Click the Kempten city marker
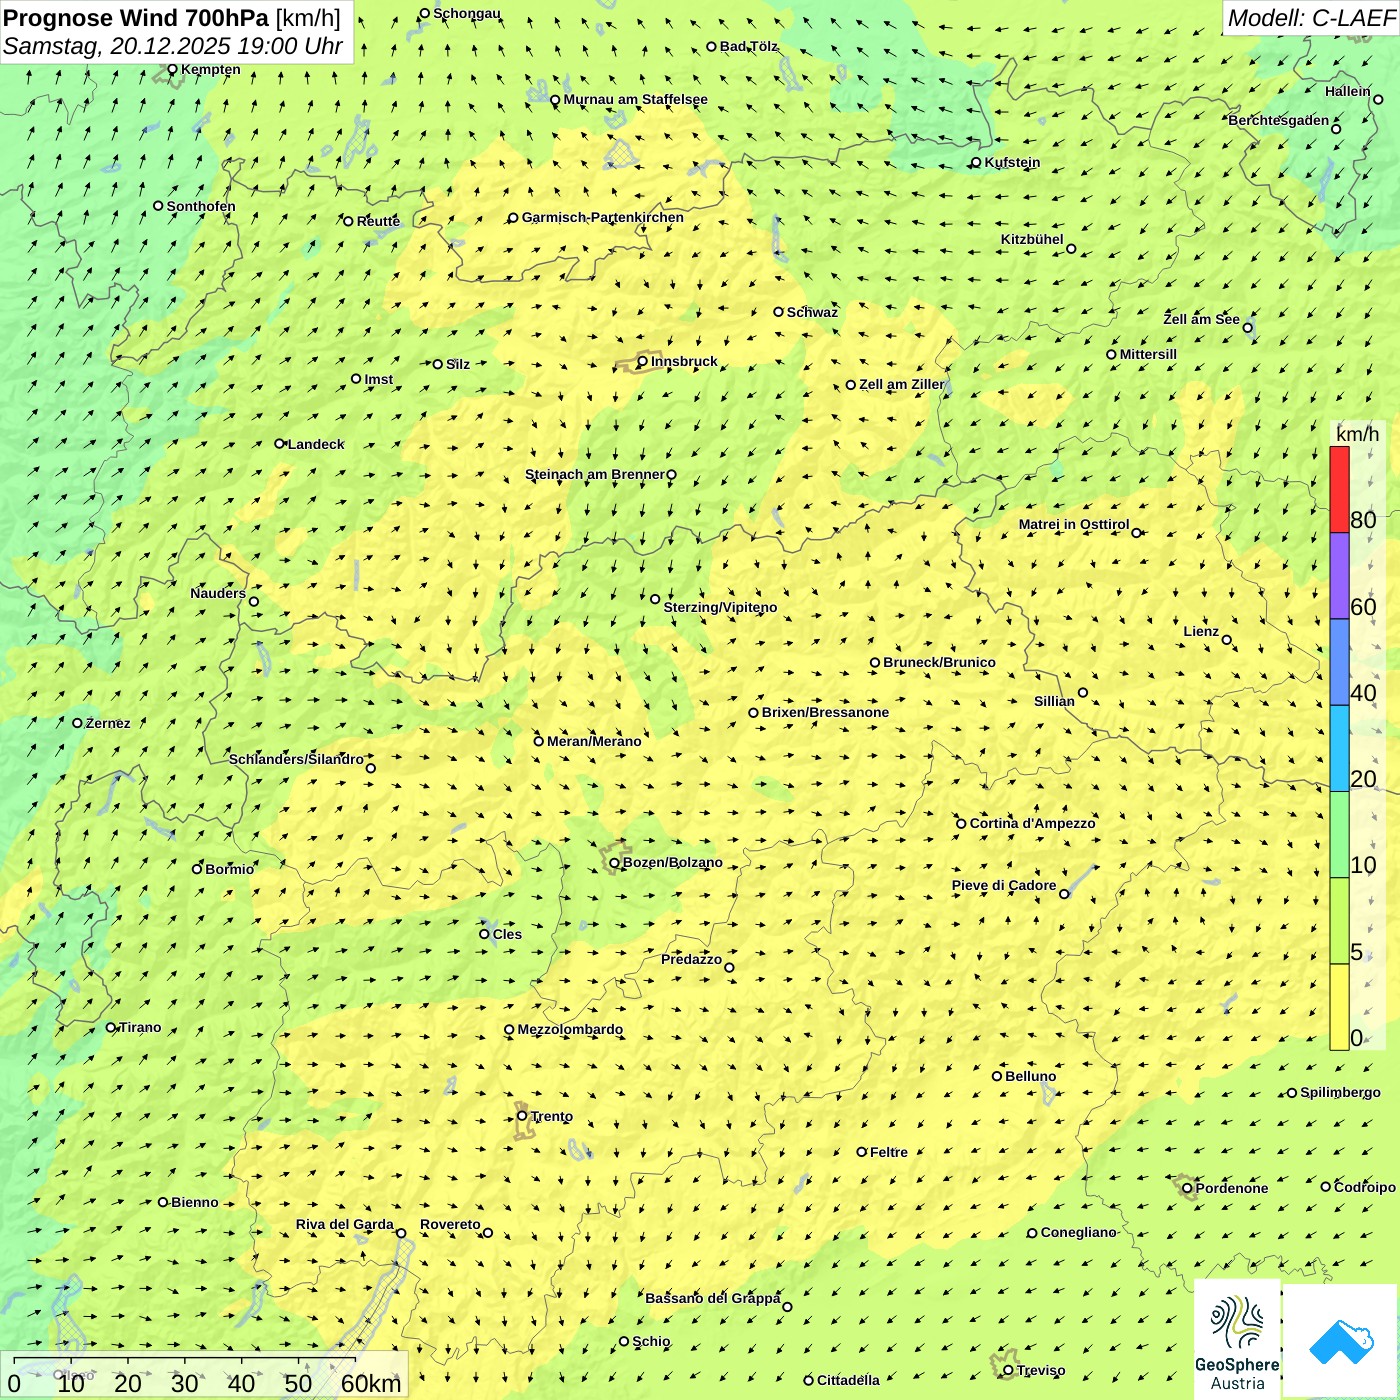This screenshot has height=1400, width=1400. (x=172, y=70)
